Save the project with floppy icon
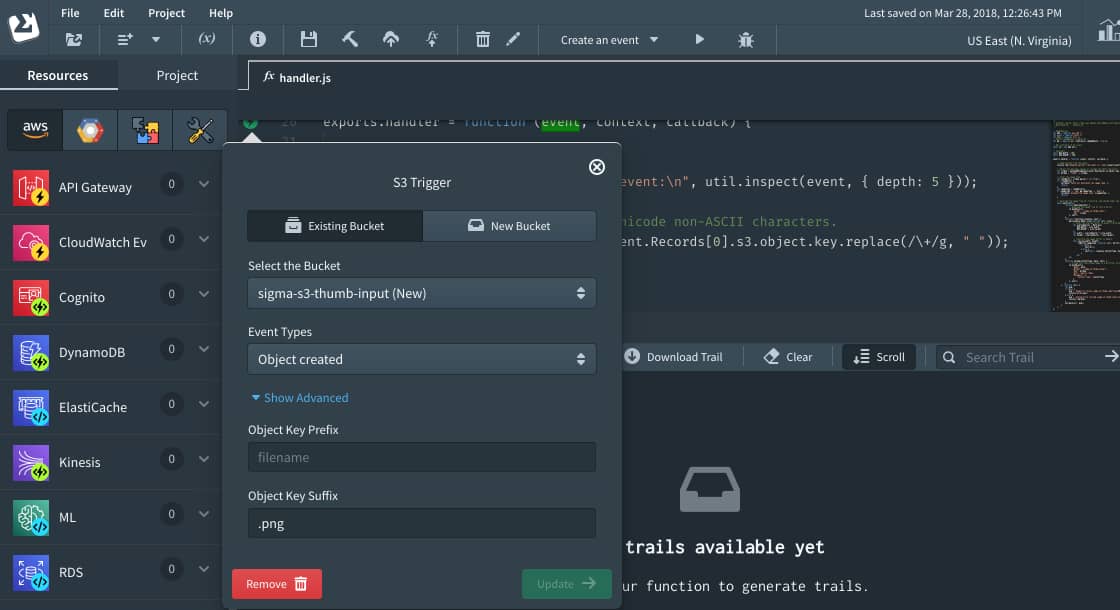1120x610 pixels. click(x=309, y=39)
